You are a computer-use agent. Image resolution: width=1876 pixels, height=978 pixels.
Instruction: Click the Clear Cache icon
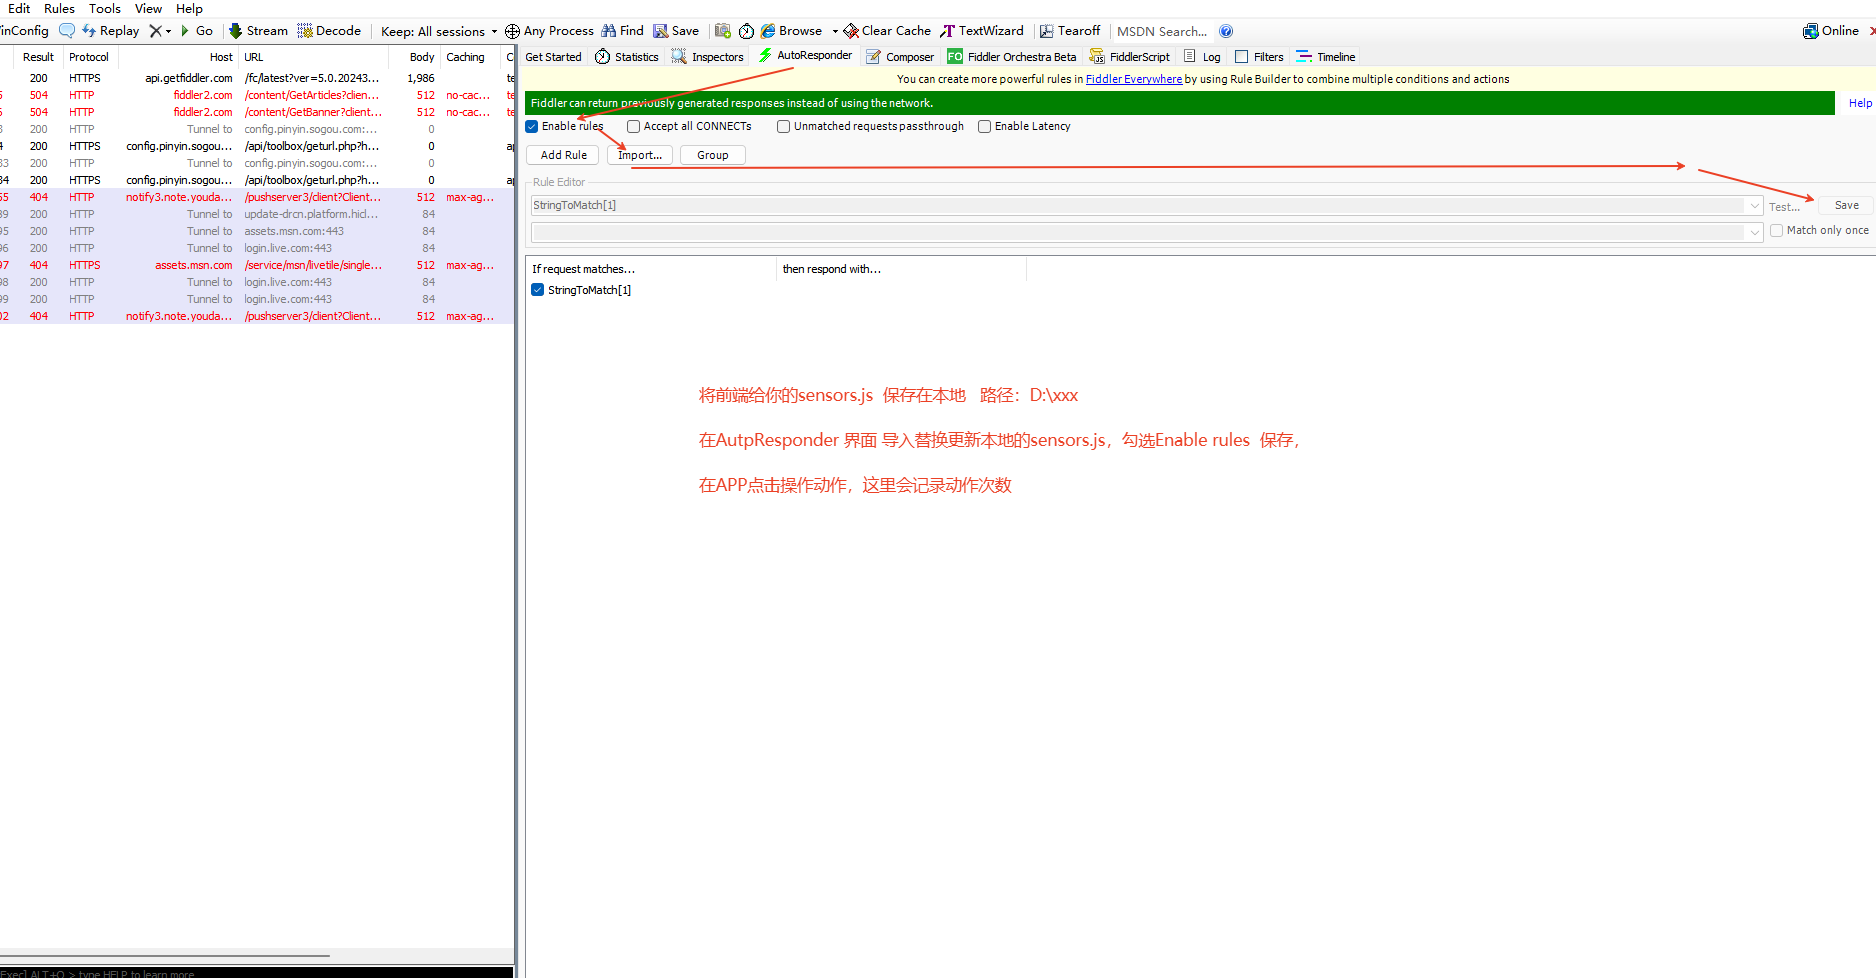coord(851,31)
